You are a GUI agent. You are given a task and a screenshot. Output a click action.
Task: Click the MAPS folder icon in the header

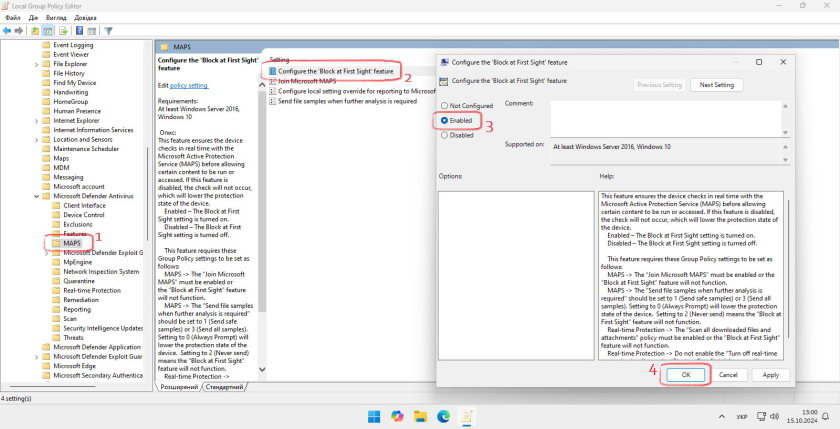164,47
